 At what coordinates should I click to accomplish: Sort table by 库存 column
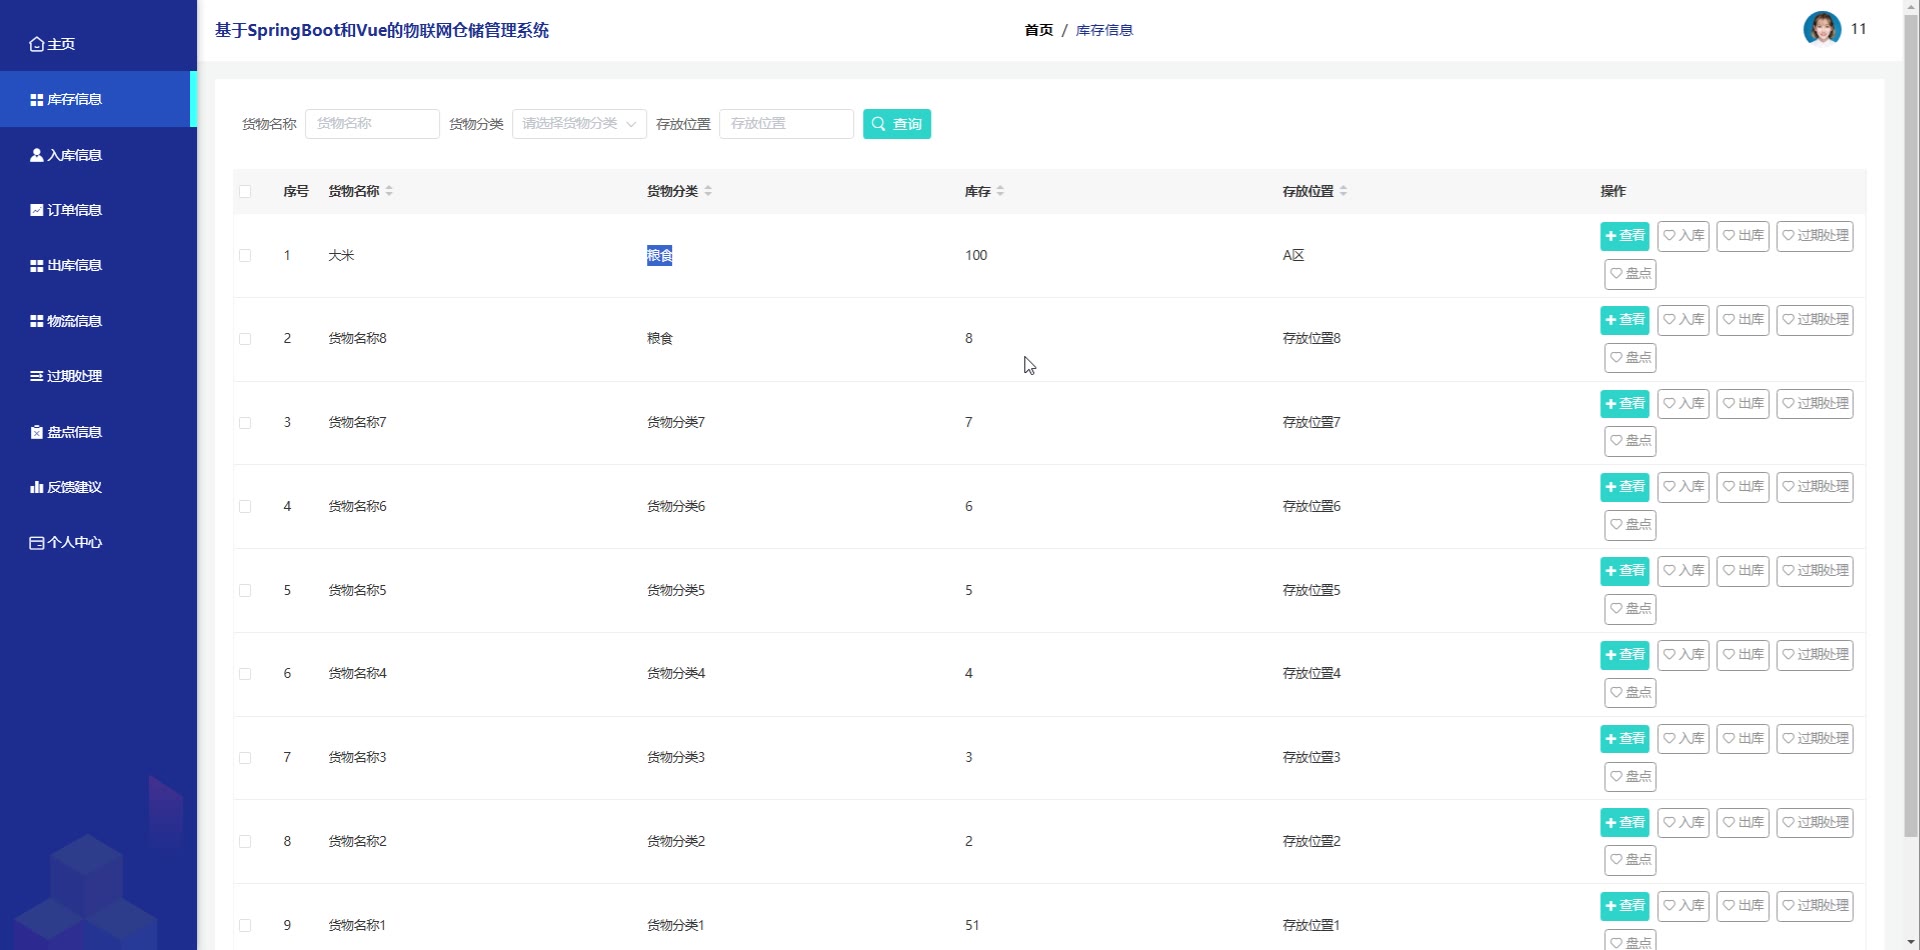(999, 191)
